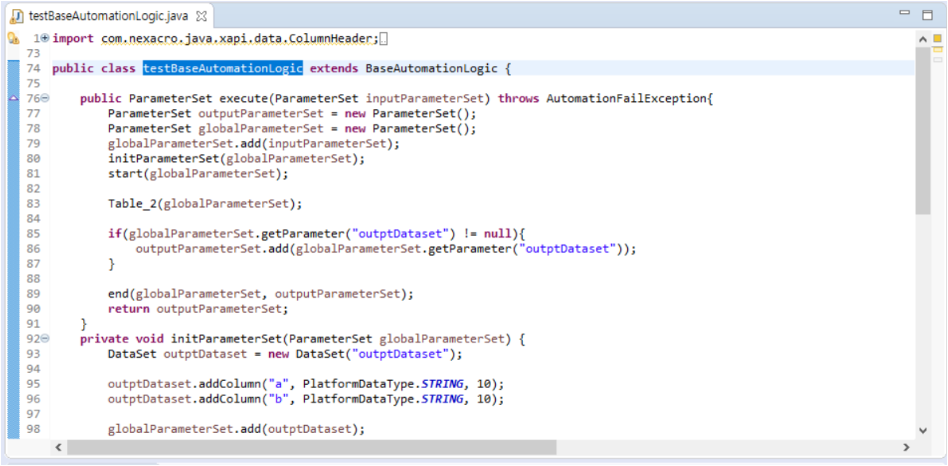
Task: Click the horizontal scrollbar right arrow
Action: pyautogui.click(x=906, y=446)
